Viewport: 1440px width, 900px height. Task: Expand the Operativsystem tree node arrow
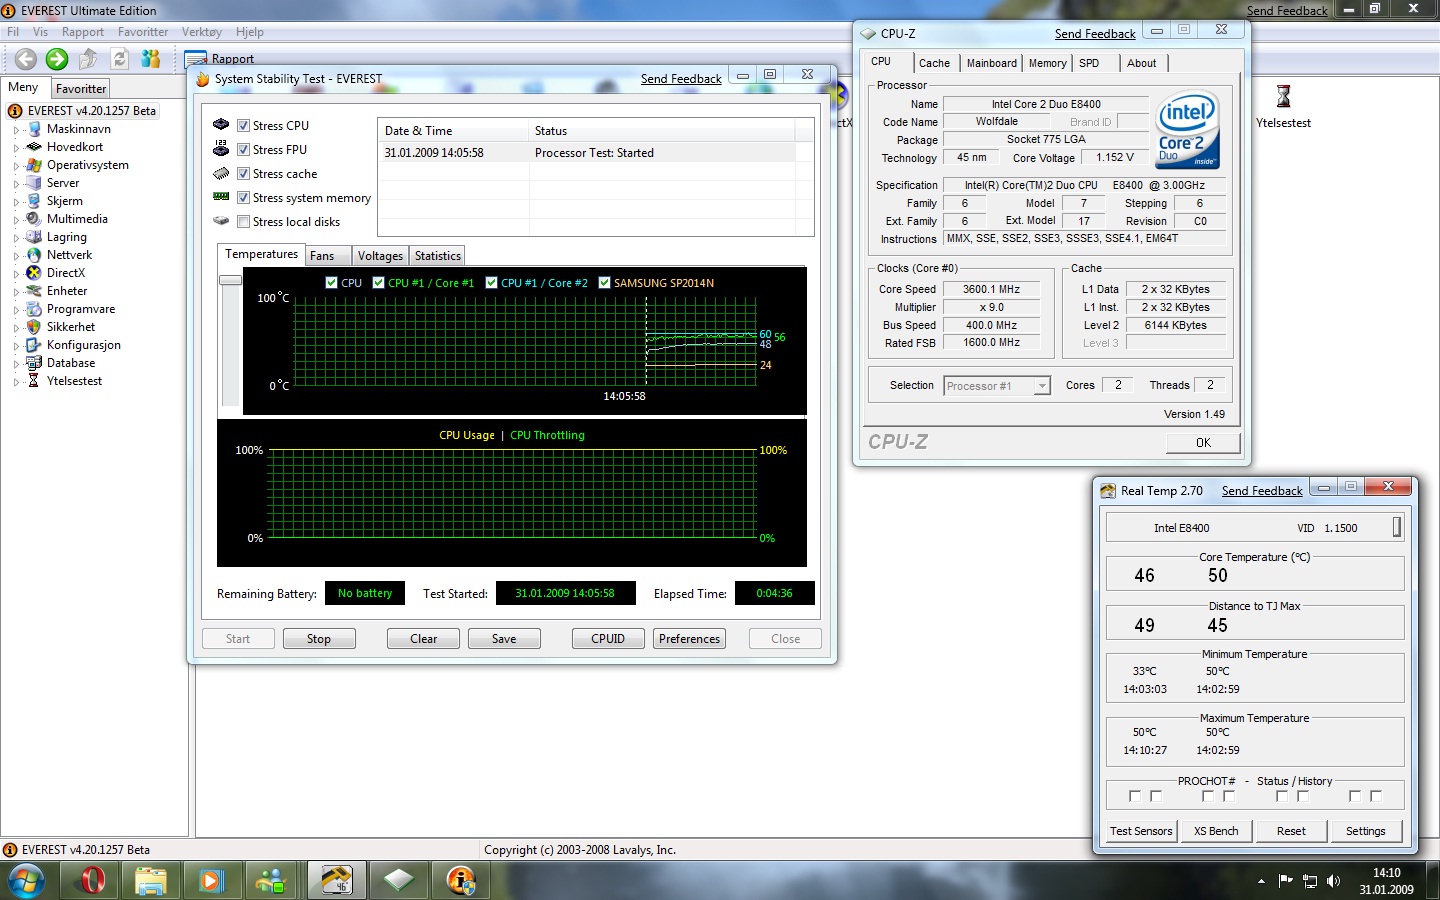pos(16,166)
